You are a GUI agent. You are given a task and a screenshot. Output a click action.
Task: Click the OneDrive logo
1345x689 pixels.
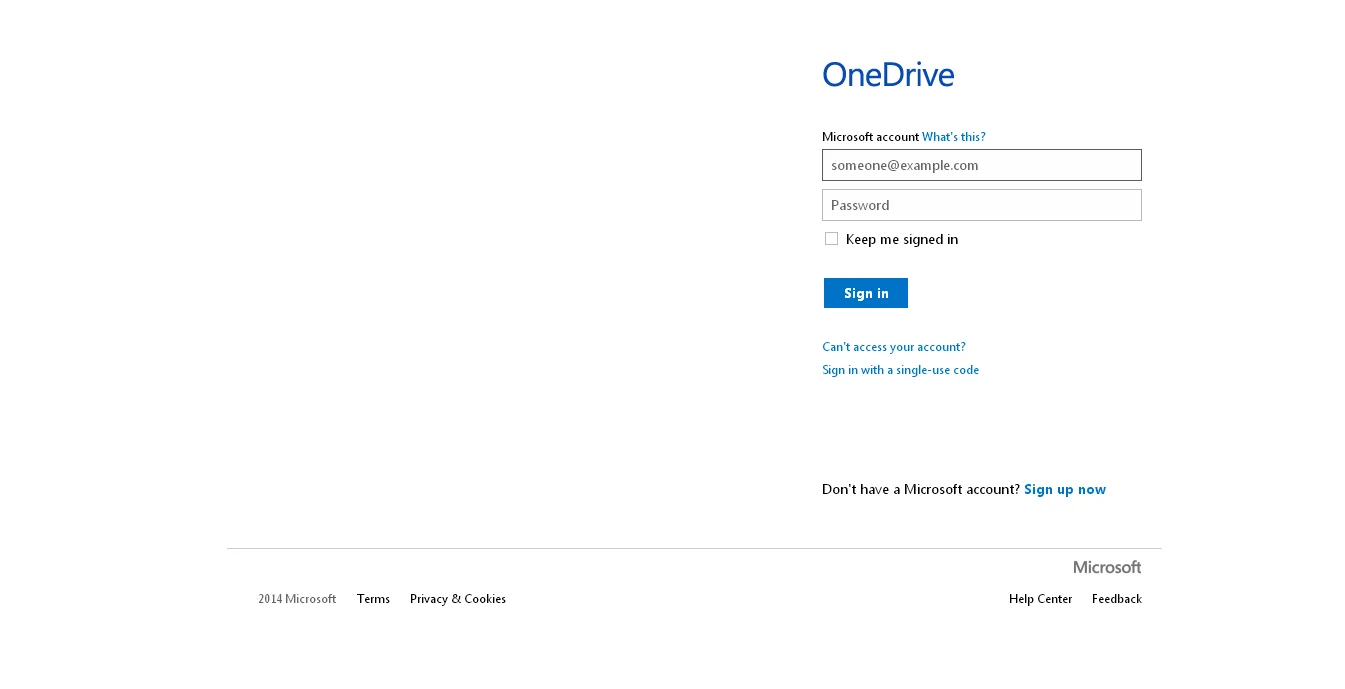click(x=888, y=75)
